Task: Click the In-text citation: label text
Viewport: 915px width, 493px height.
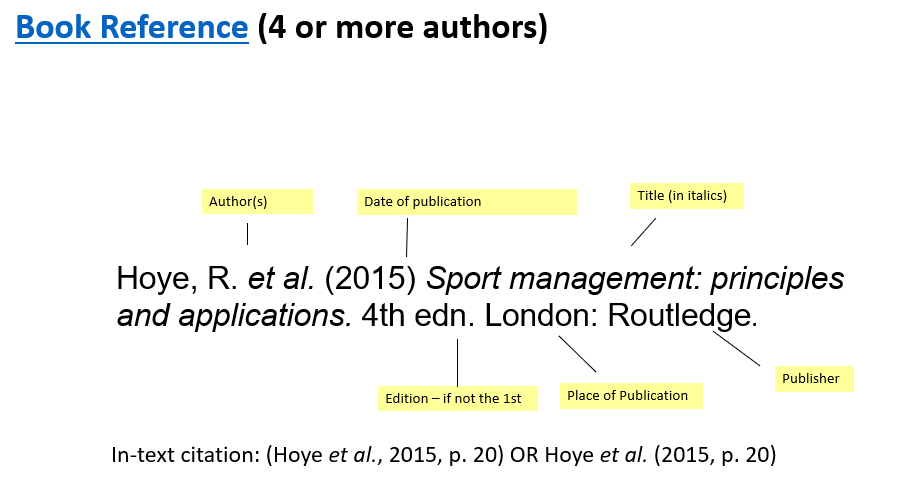Action: click(x=186, y=455)
